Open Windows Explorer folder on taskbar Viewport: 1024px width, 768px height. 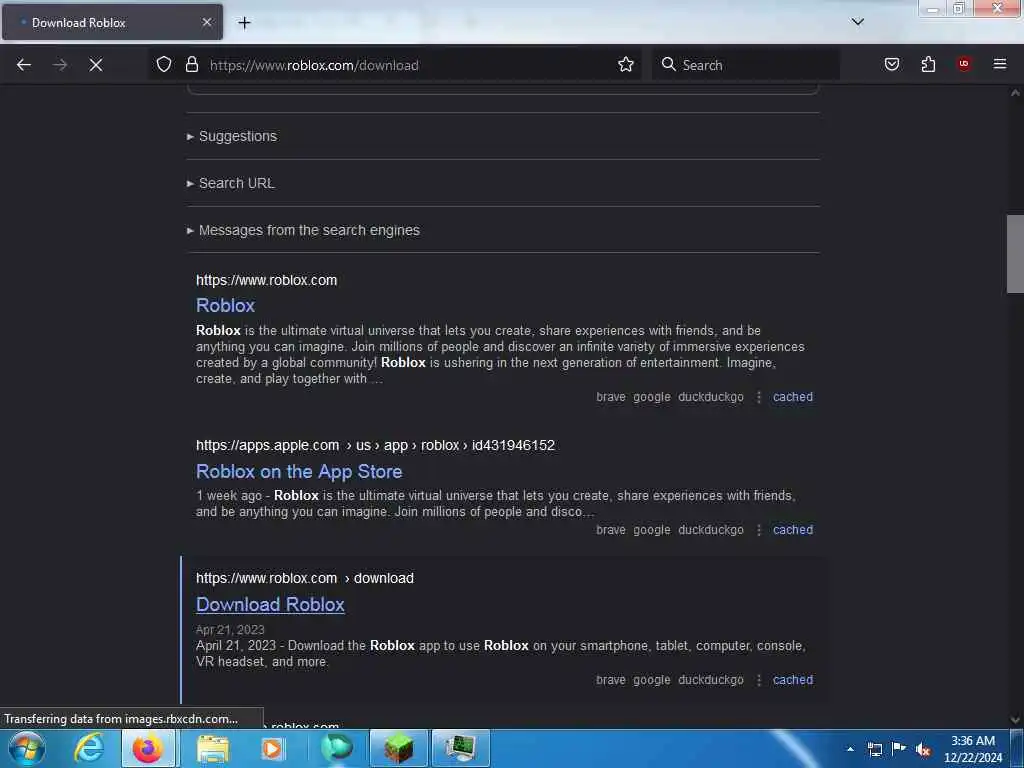[212, 748]
